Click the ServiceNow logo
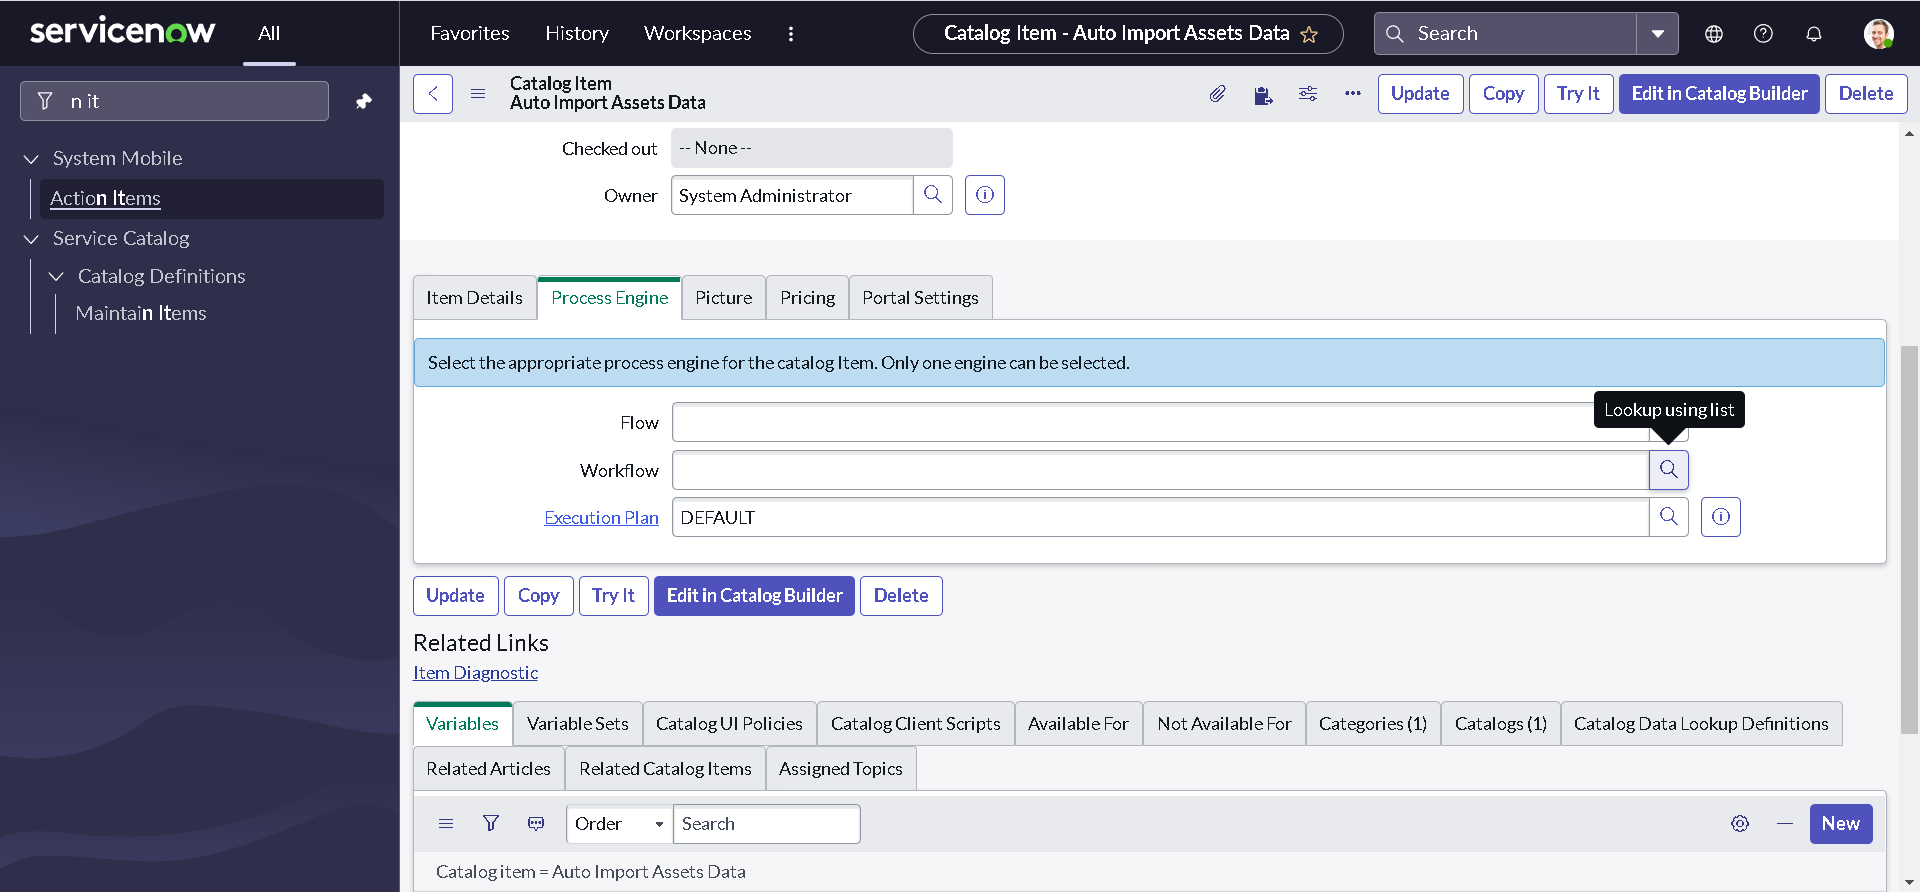 [122, 32]
